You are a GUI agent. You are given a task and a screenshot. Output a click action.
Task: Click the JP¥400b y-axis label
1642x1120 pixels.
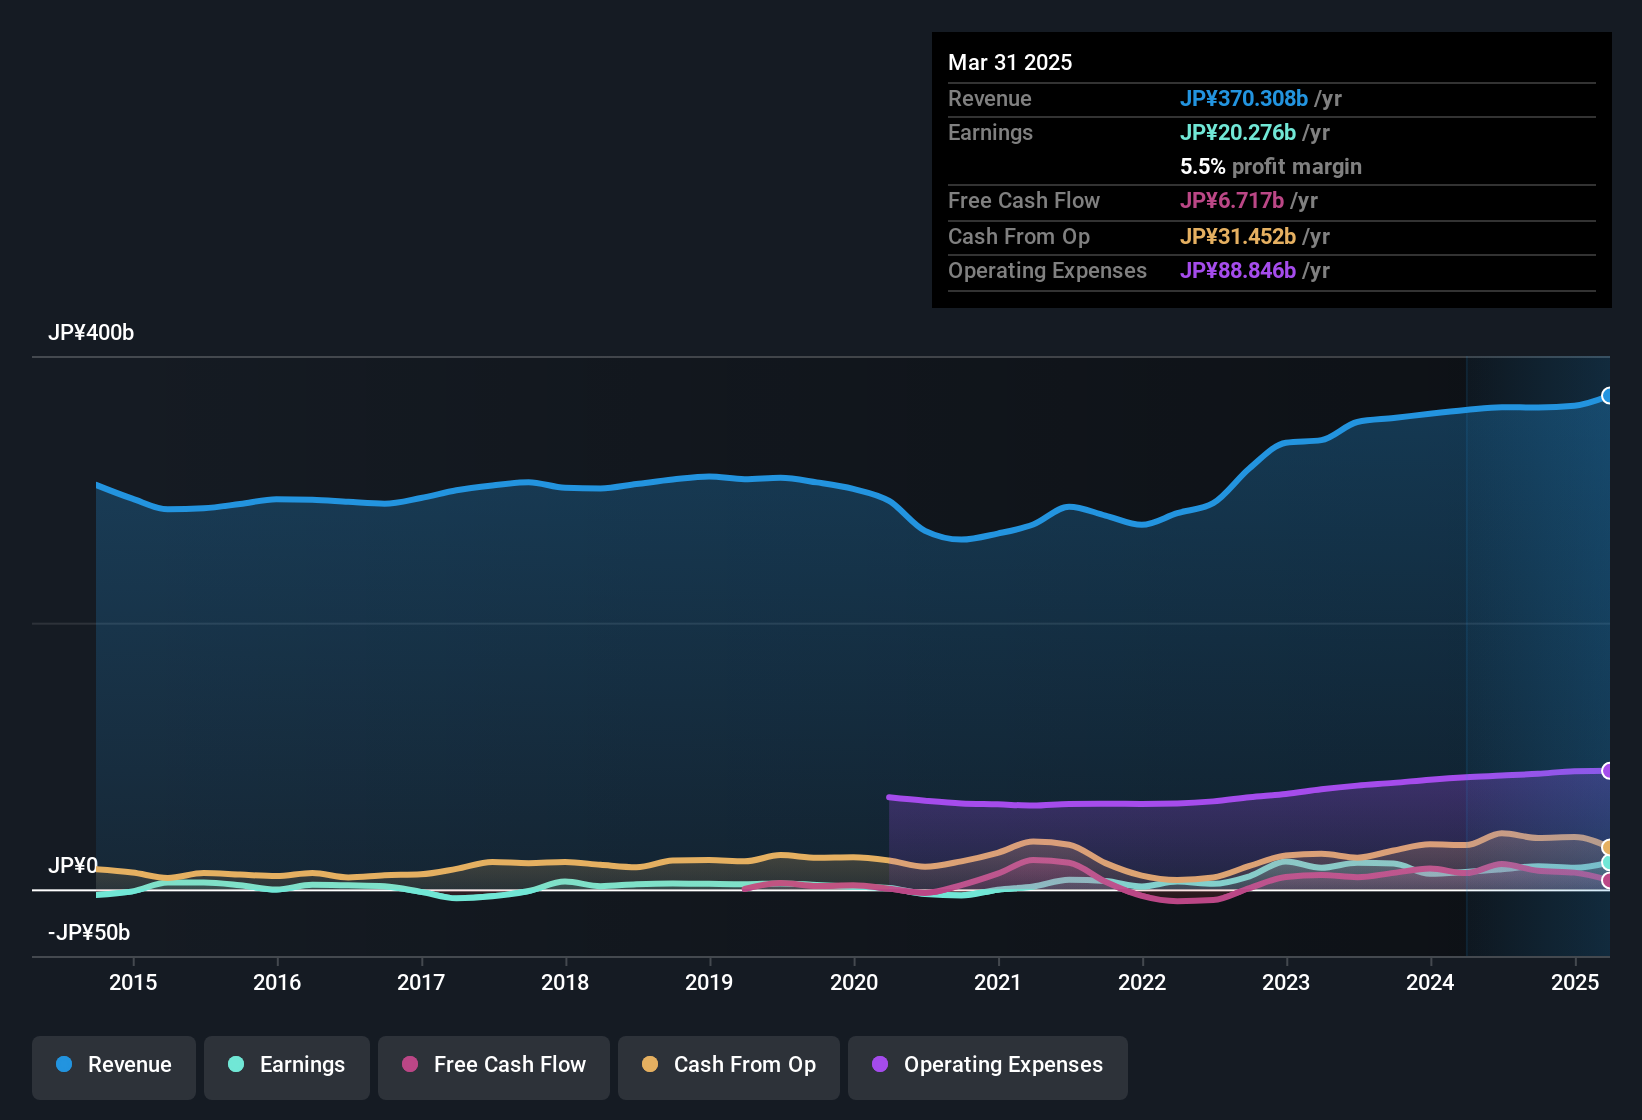click(91, 333)
